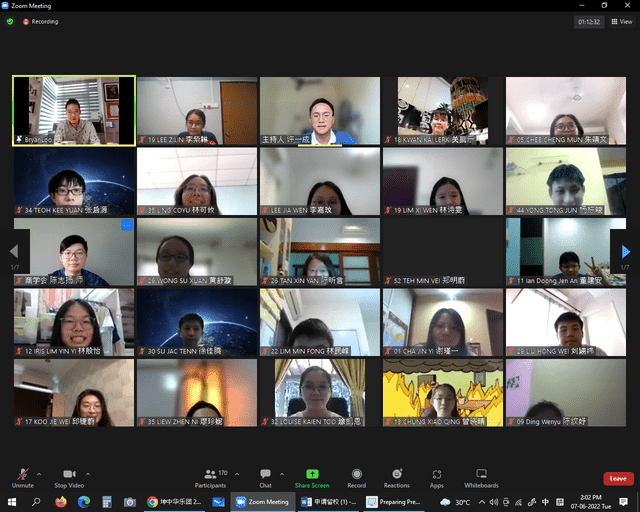Switch input language 中 indicator

click(545, 502)
